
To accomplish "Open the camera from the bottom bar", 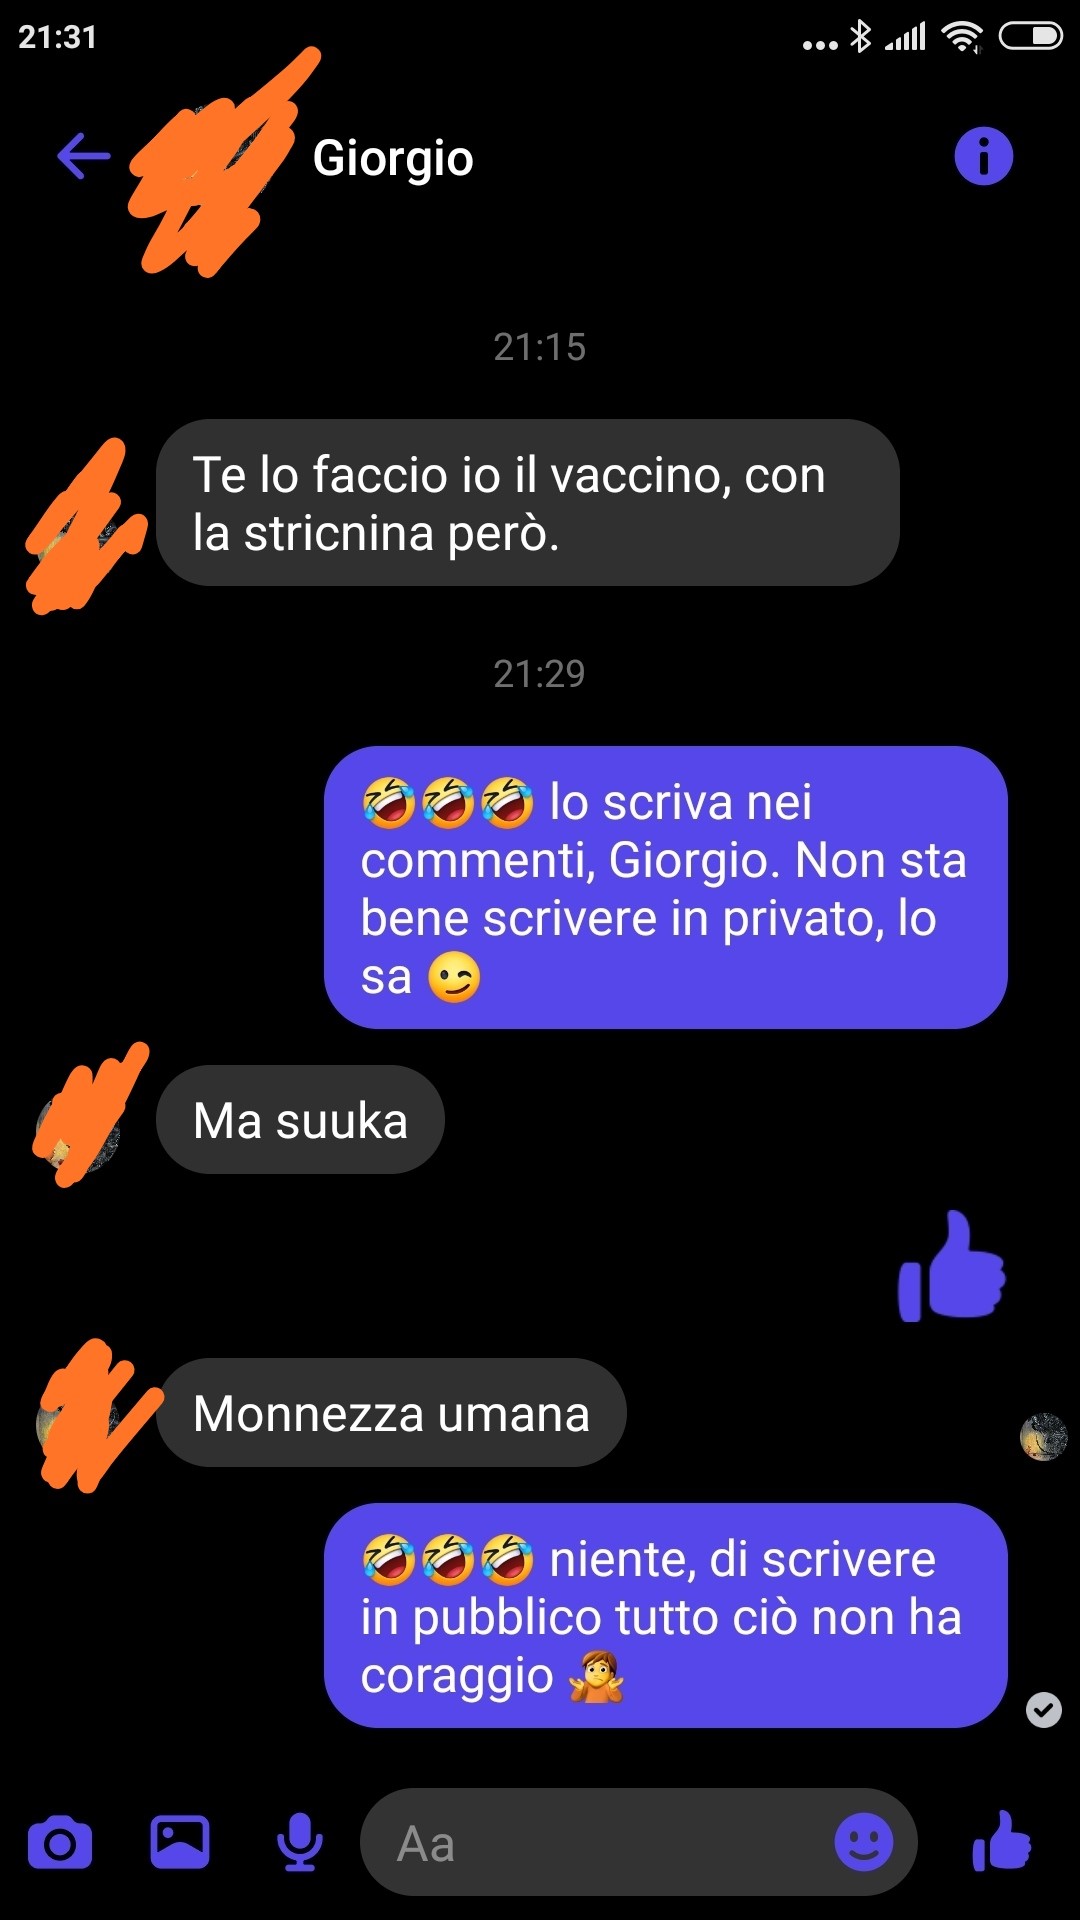I will point(60,1843).
